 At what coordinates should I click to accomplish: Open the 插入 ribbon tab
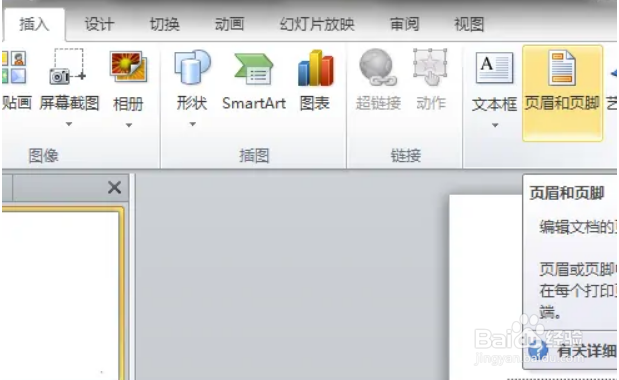coord(34,24)
